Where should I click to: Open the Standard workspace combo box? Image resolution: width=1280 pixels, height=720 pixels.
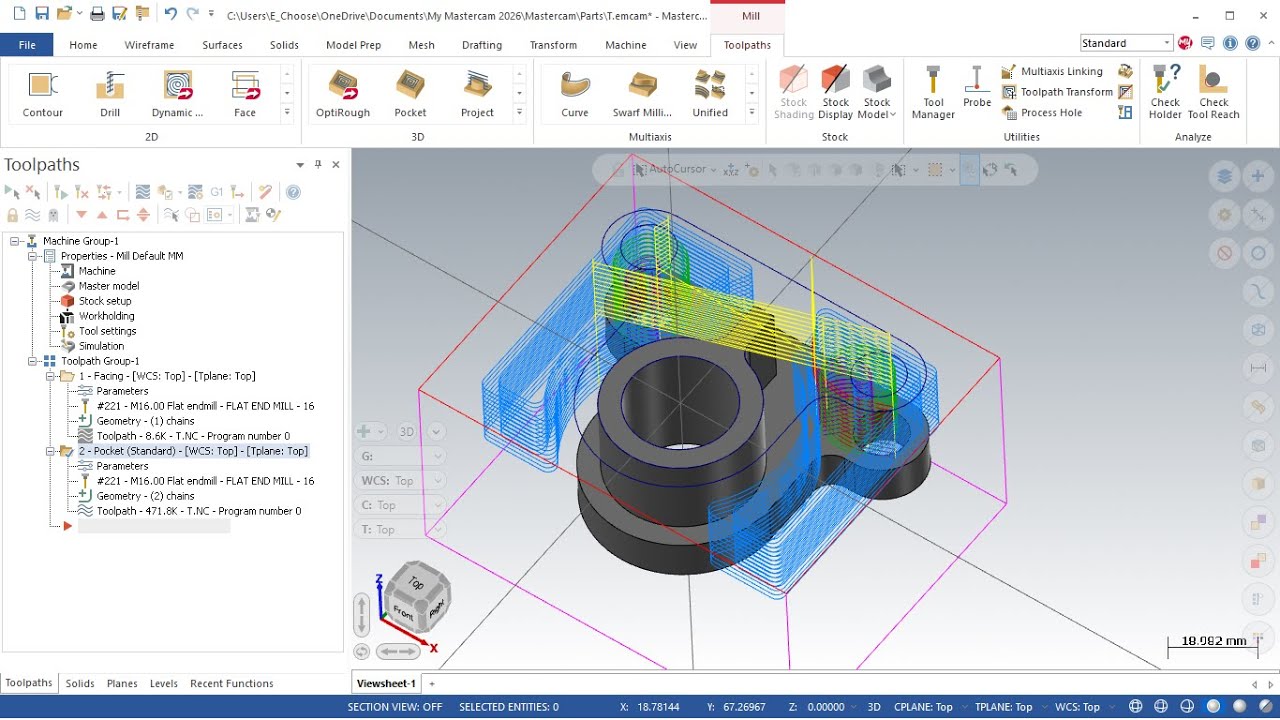pyautogui.click(x=1126, y=43)
